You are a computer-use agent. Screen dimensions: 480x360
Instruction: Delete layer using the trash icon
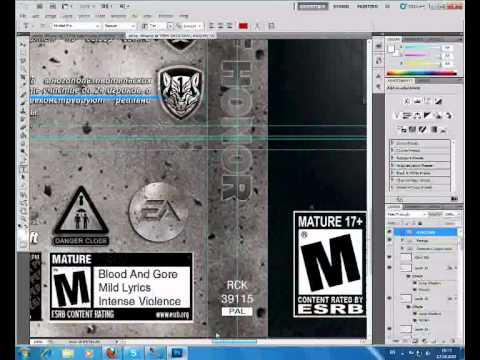[x=452, y=341]
